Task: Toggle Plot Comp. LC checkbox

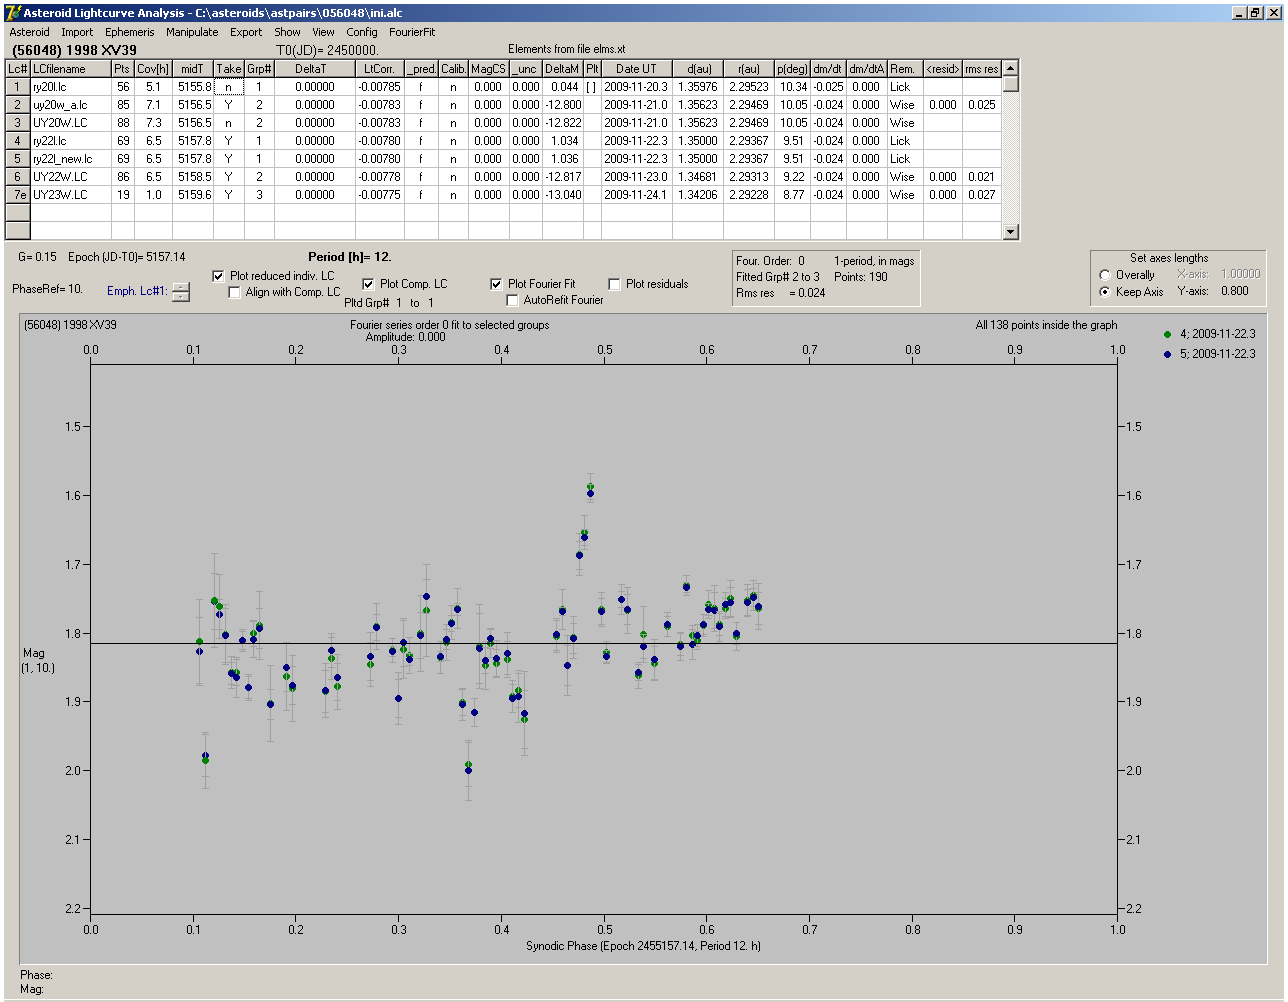Action: pyautogui.click(x=368, y=284)
